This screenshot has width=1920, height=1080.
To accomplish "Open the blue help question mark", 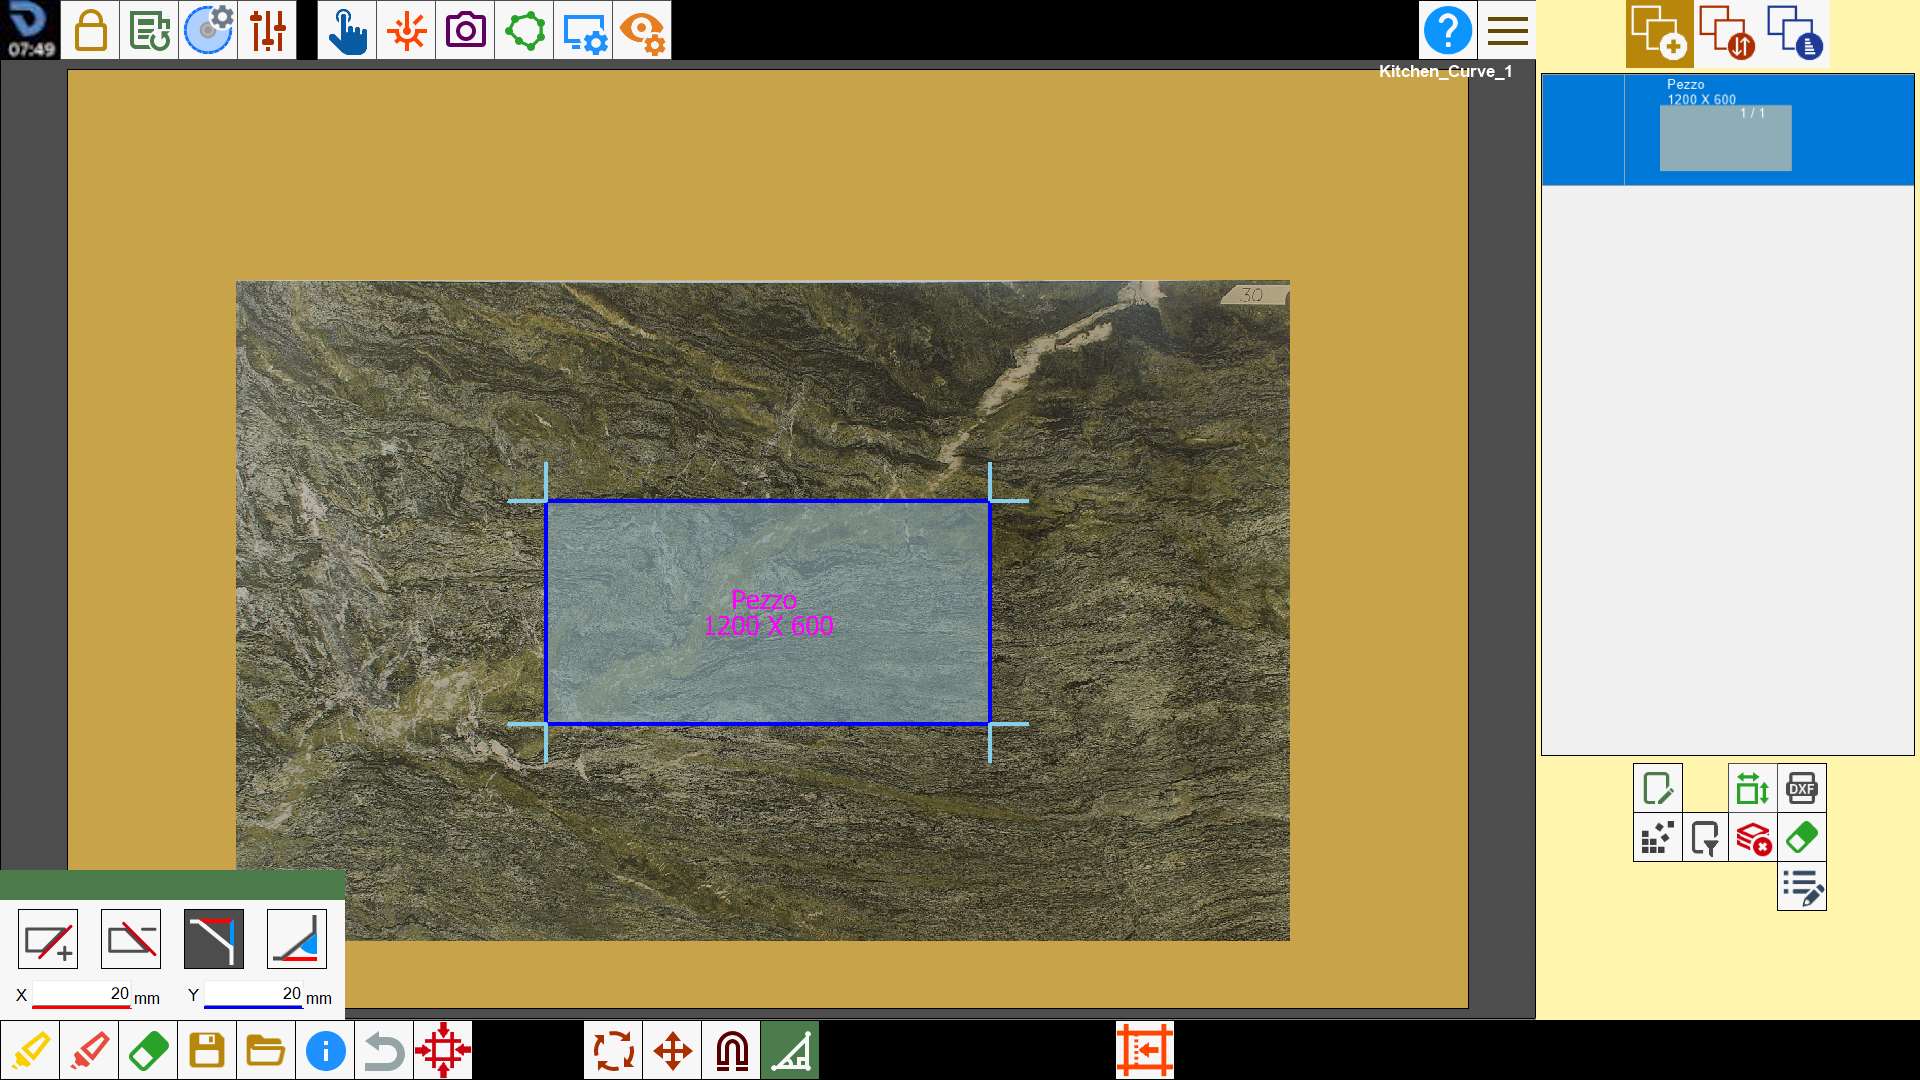I will (x=1447, y=30).
